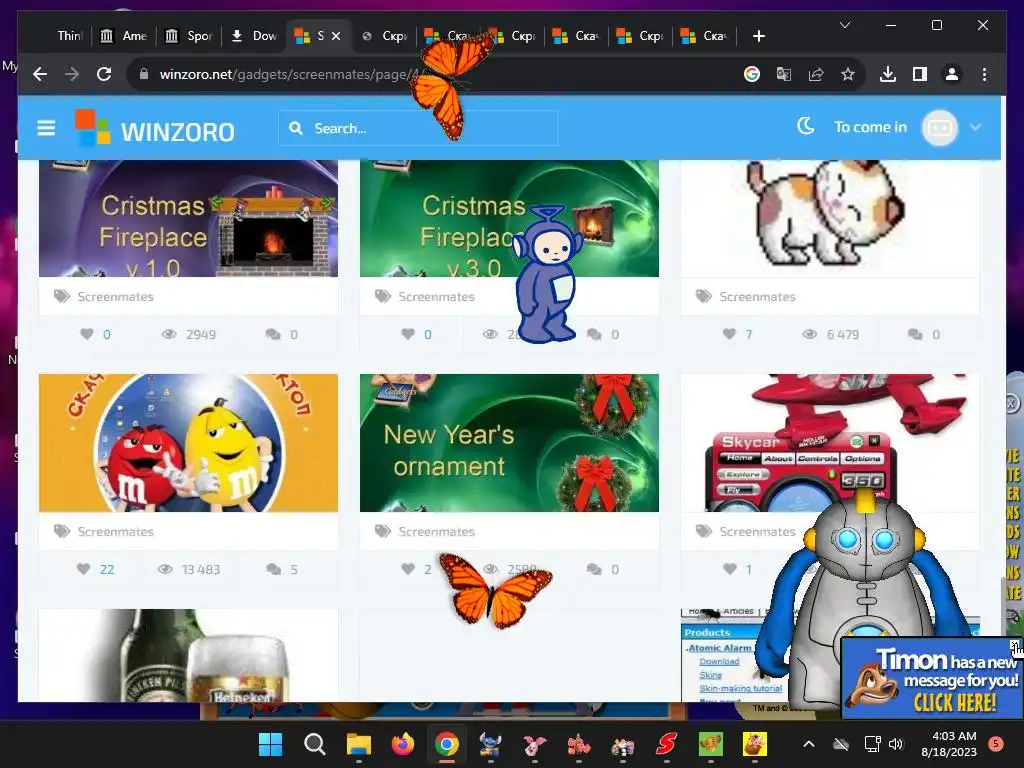Open the clock showing 4:03 AM
This screenshot has height=768, width=1024.
click(x=949, y=744)
